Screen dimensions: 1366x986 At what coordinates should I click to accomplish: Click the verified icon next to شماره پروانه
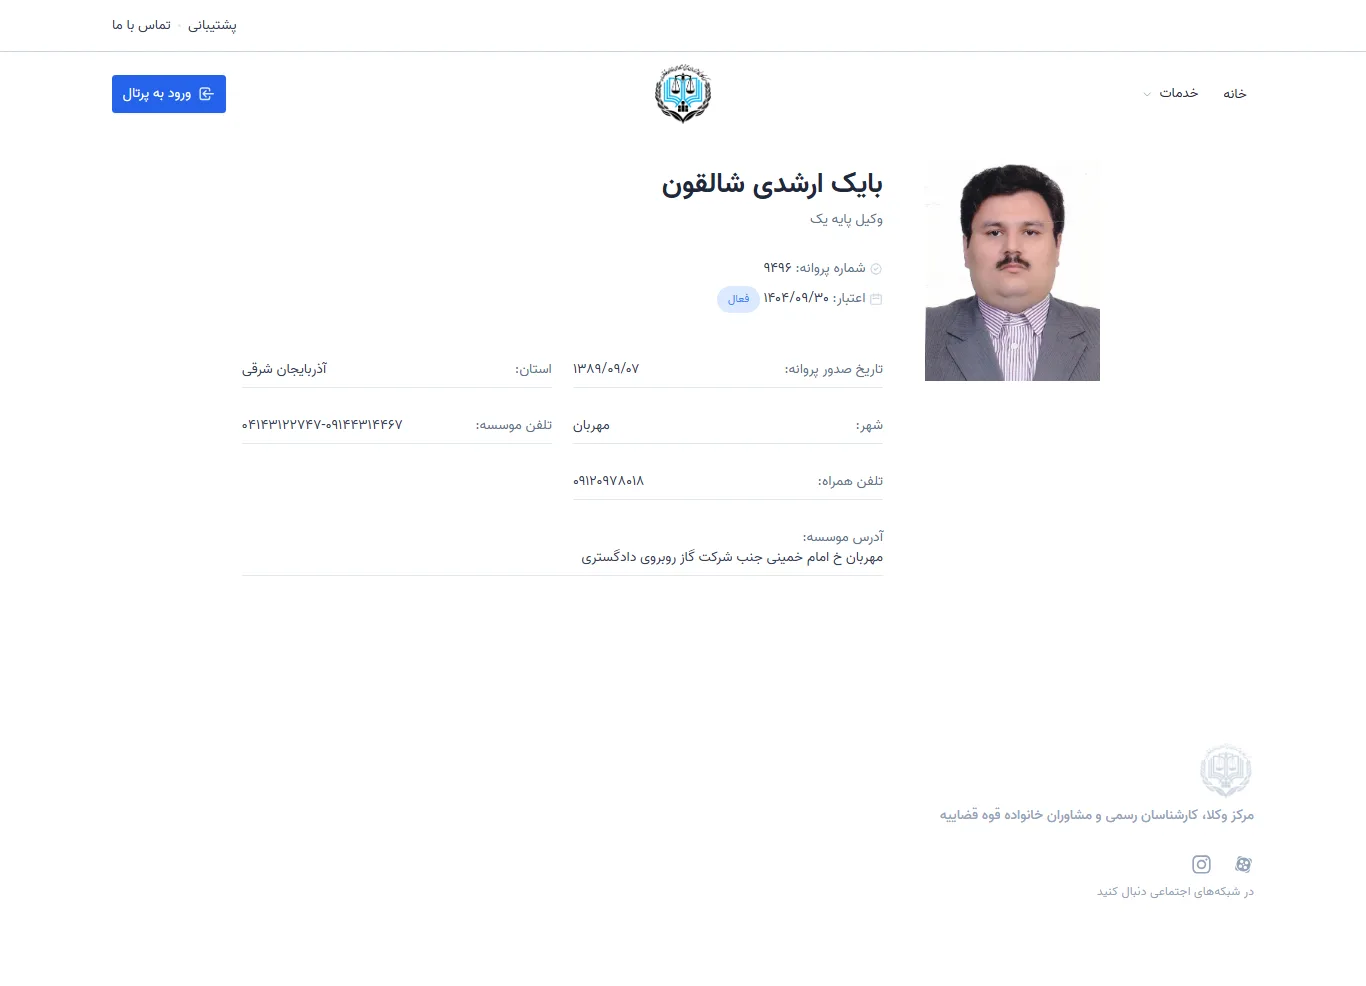[x=876, y=269]
